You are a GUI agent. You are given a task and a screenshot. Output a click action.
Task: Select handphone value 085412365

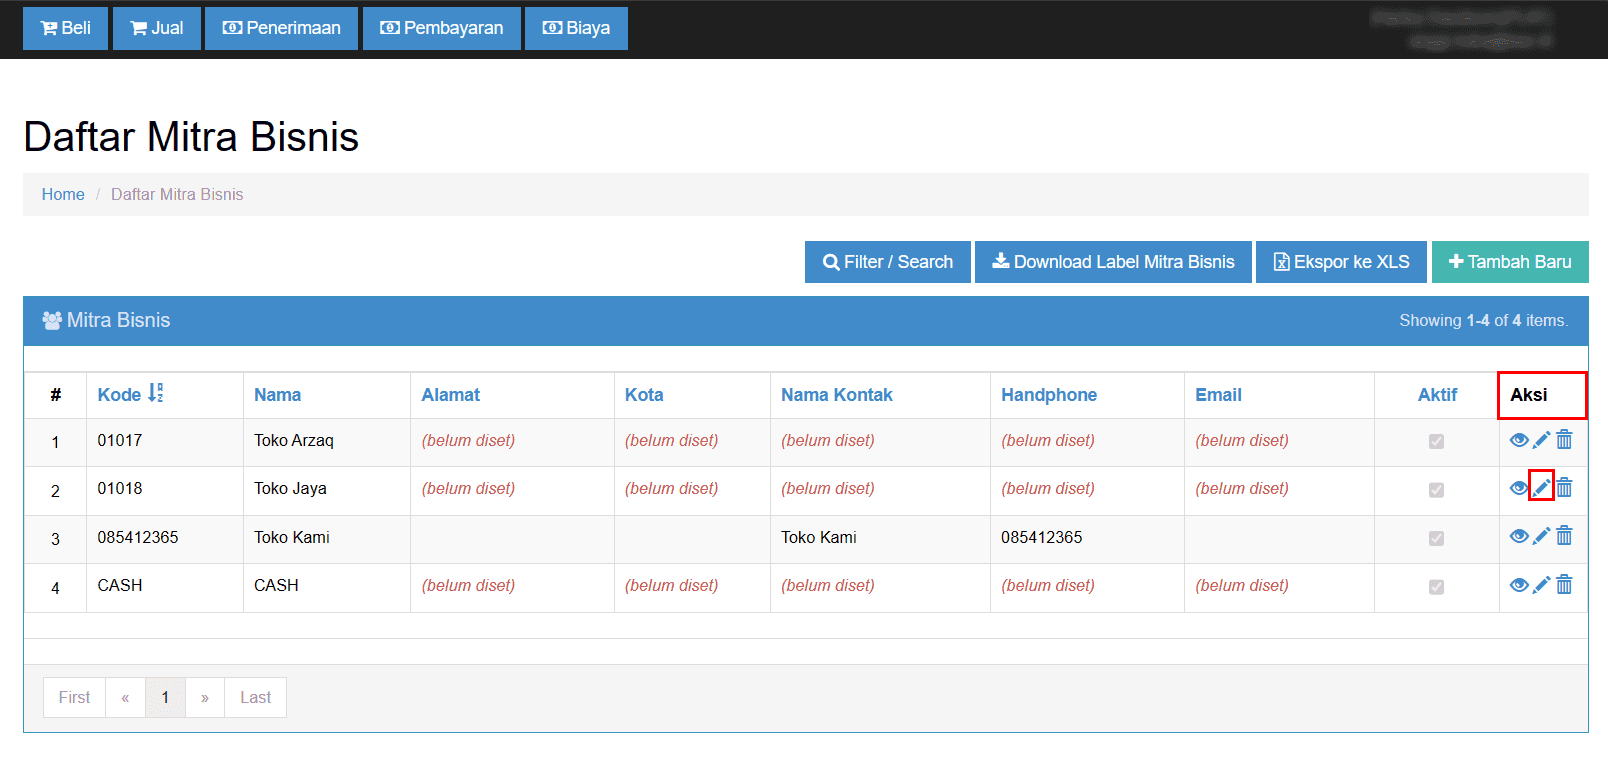tap(1042, 537)
